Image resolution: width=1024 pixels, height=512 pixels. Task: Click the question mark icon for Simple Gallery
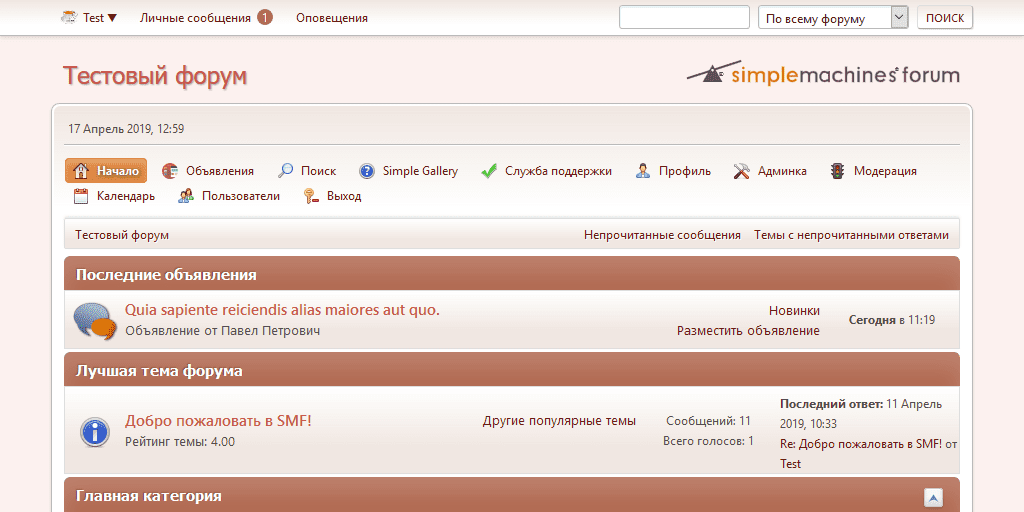pyautogui.click(x=367, y=171)
